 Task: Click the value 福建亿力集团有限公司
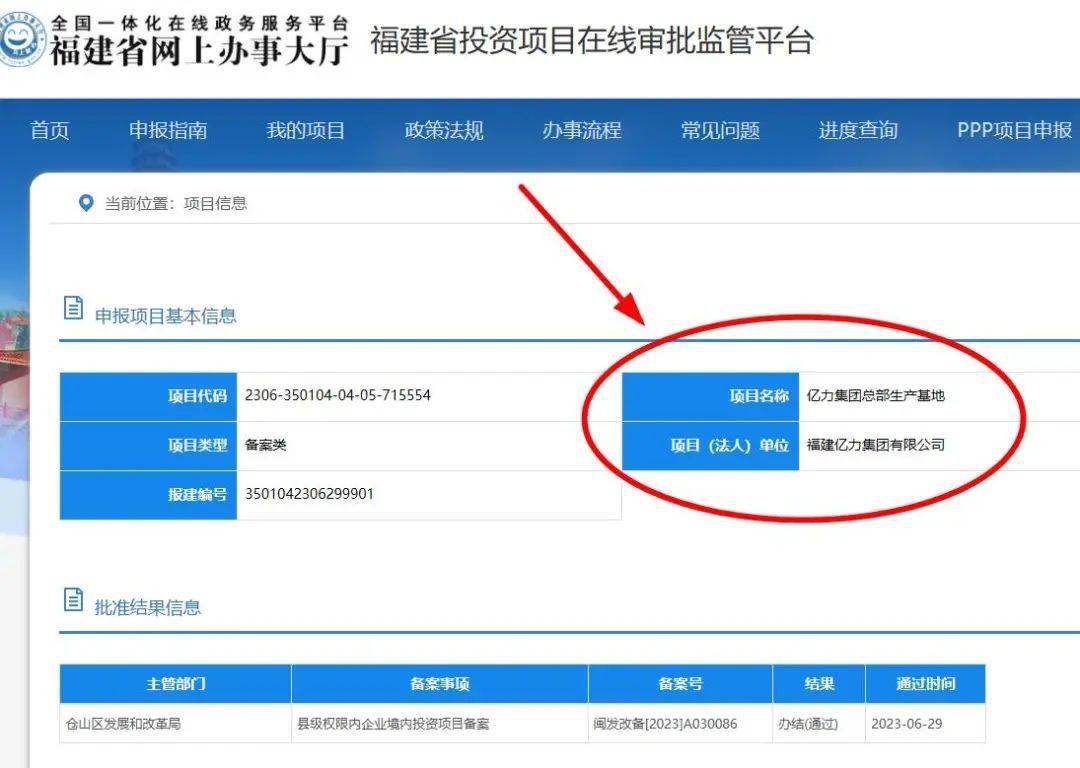(x=875, y=445)
